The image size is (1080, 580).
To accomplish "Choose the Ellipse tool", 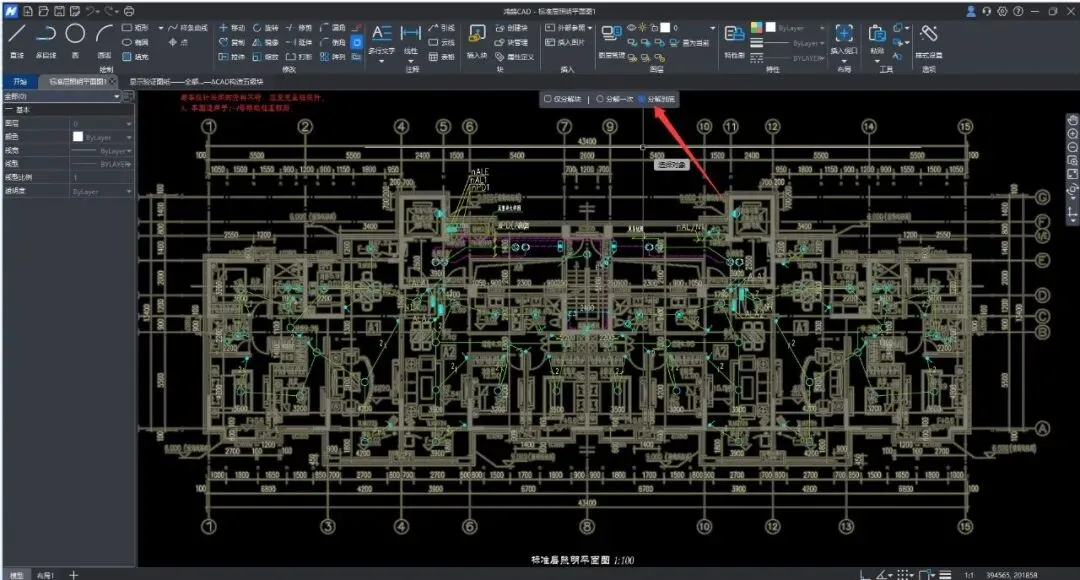I will pyautogui.click(x=136, y=42).
